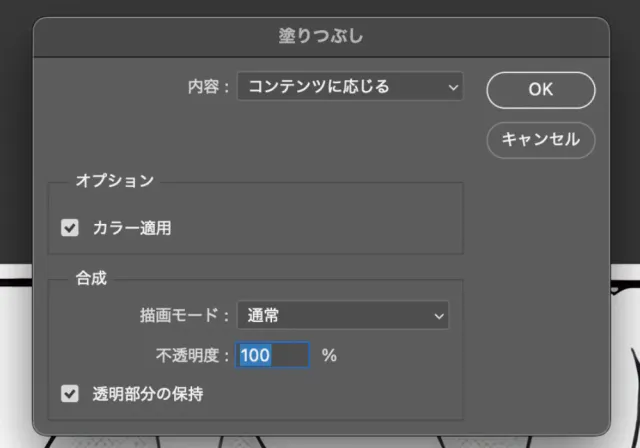Open the 内容 dropdown showing コンテンツに応じる
The width and height of the screenshot is (640, 448).
click(340, 87)
